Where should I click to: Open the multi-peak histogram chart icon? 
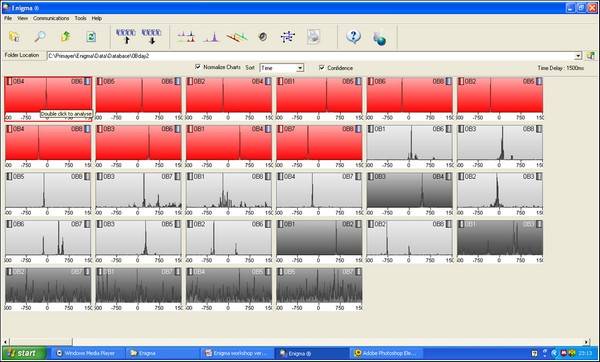[186, 37]
